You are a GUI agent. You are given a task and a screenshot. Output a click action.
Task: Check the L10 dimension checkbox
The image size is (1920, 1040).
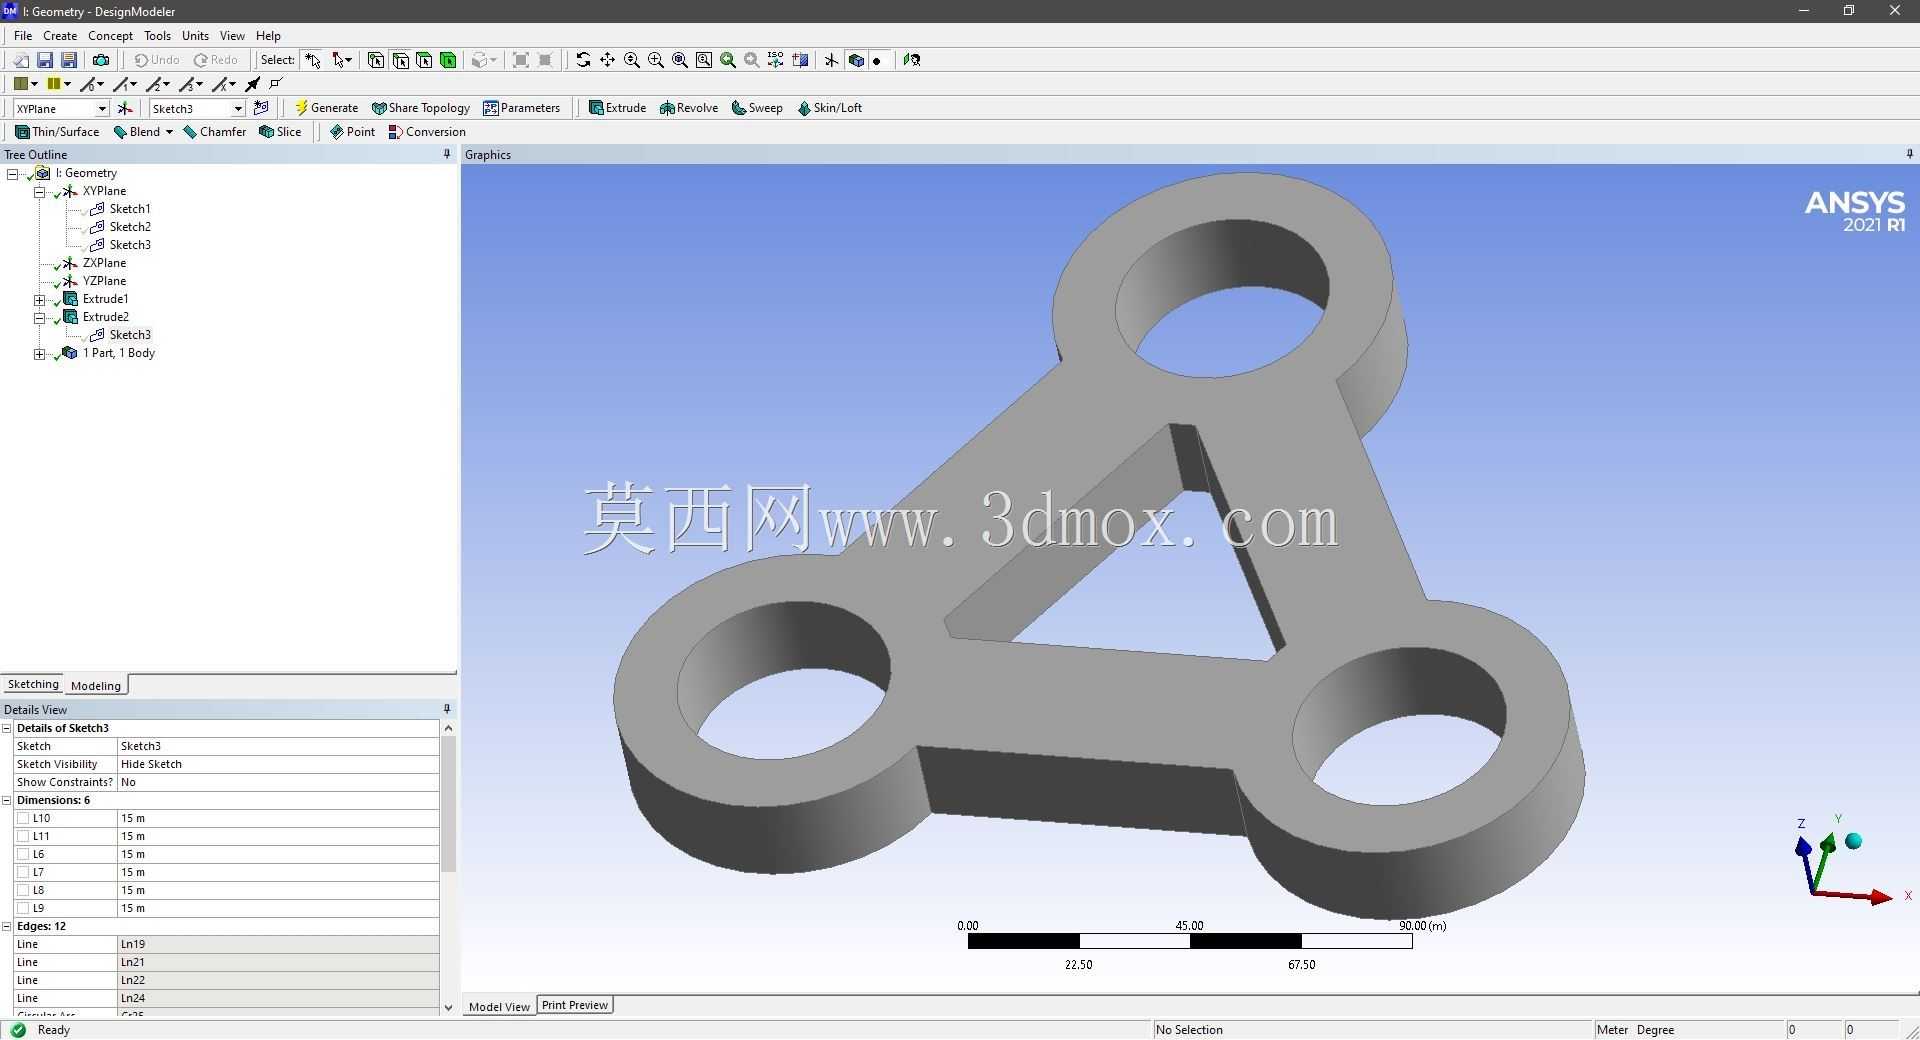click(x=23, y=818)
